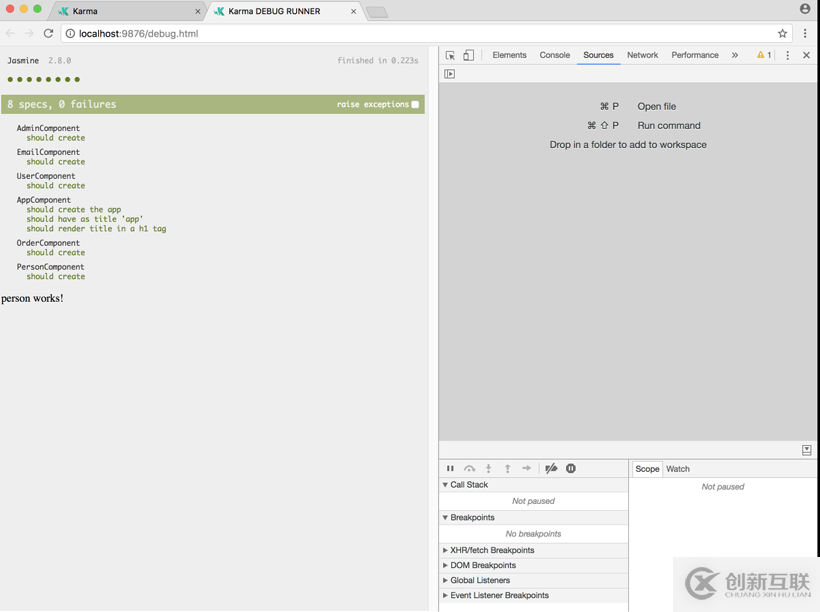This screenshot has width=820, height=612.
Task: Bookmark this page with the star
Action: tap(782, 33)
